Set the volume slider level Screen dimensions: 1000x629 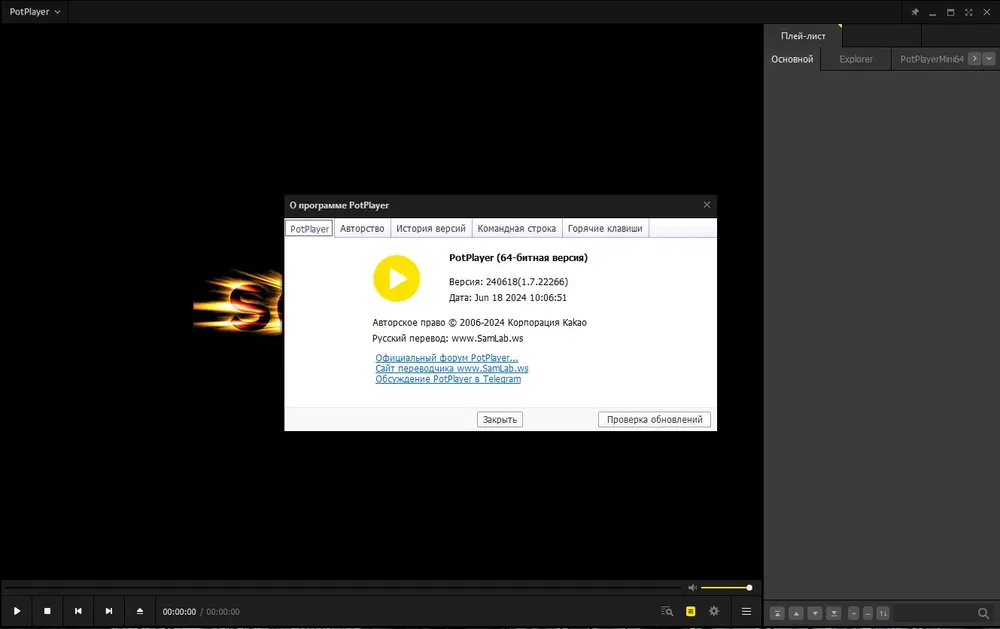pyautogui.click(x=726, y=588)
